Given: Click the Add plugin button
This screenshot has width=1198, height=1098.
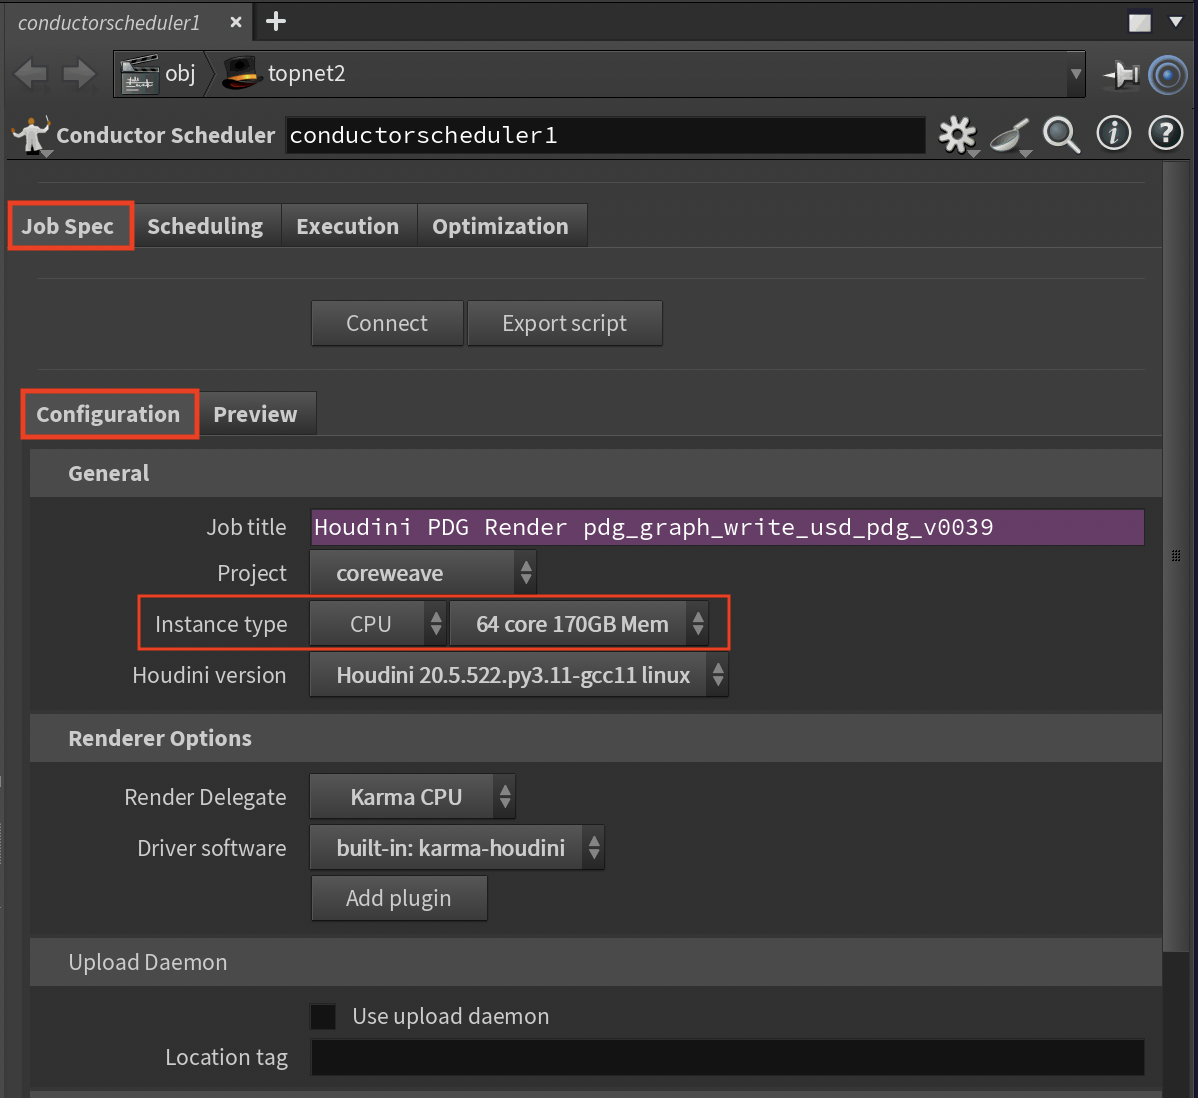Looking at the screenshot, I should (399, 898).
